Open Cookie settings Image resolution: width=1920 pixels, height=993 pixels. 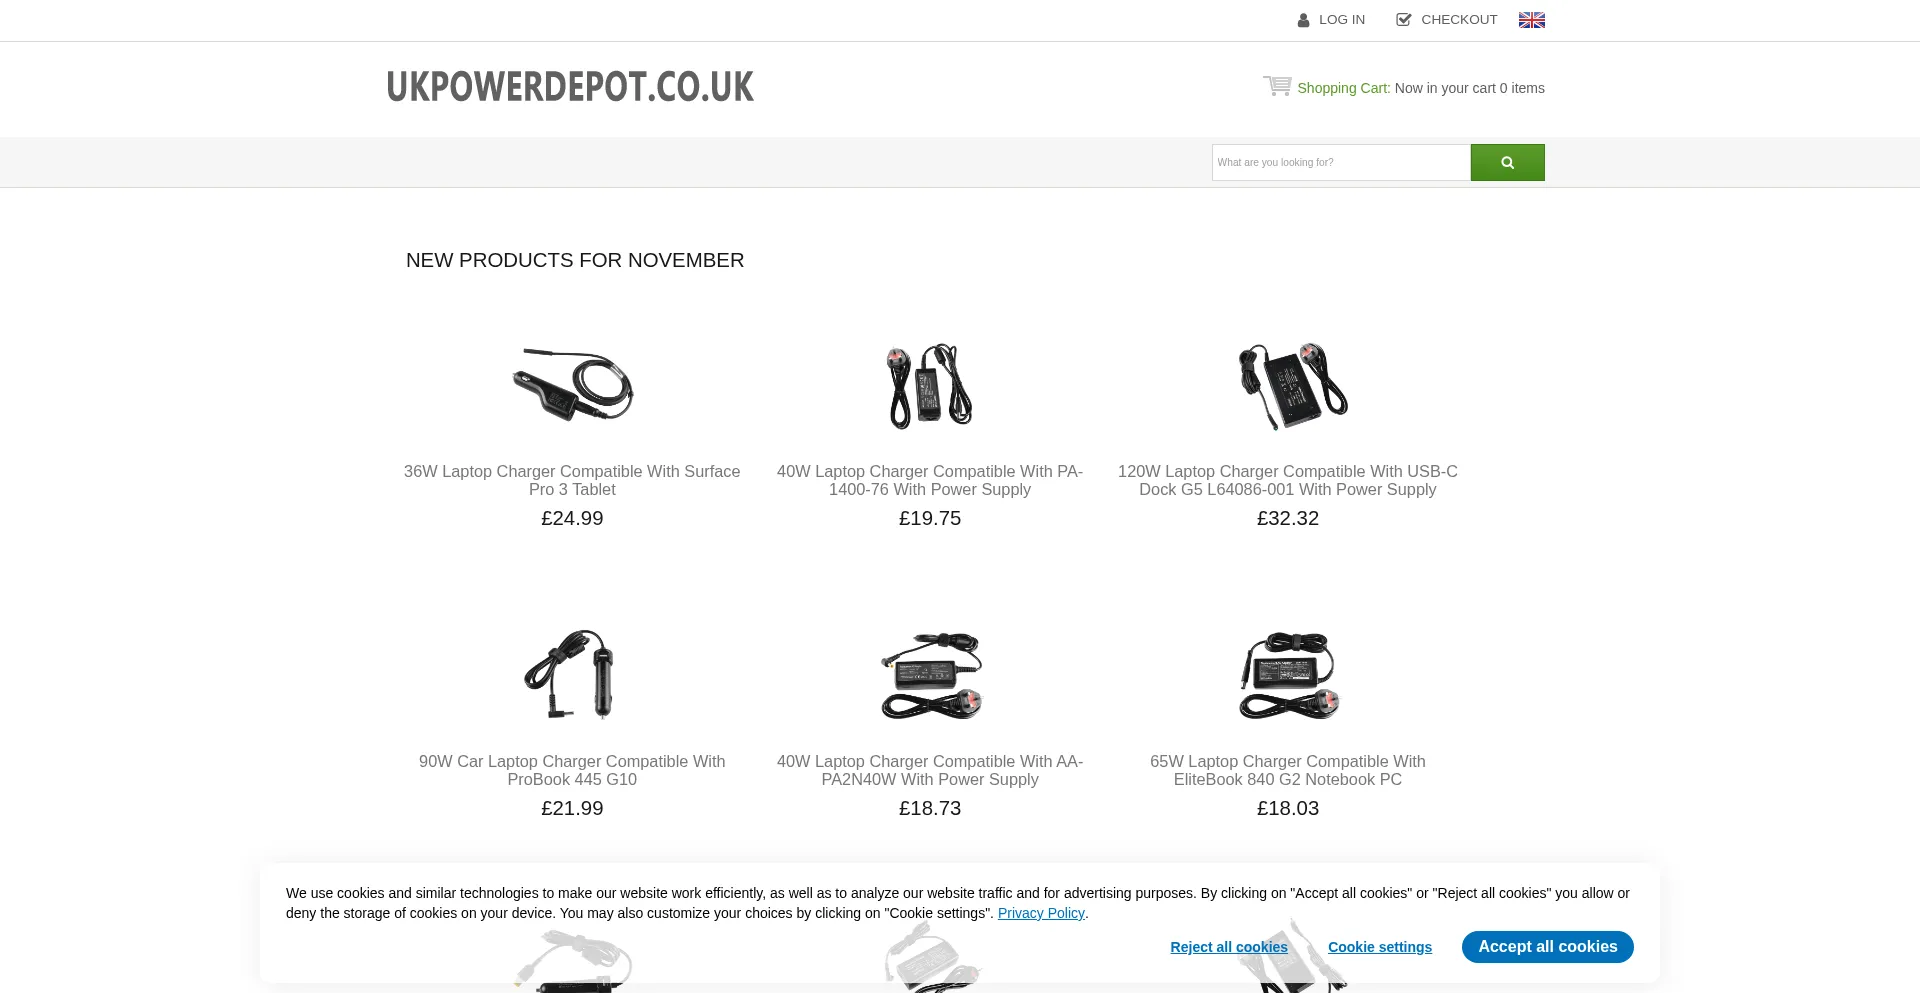click(x=1380, y=947)
